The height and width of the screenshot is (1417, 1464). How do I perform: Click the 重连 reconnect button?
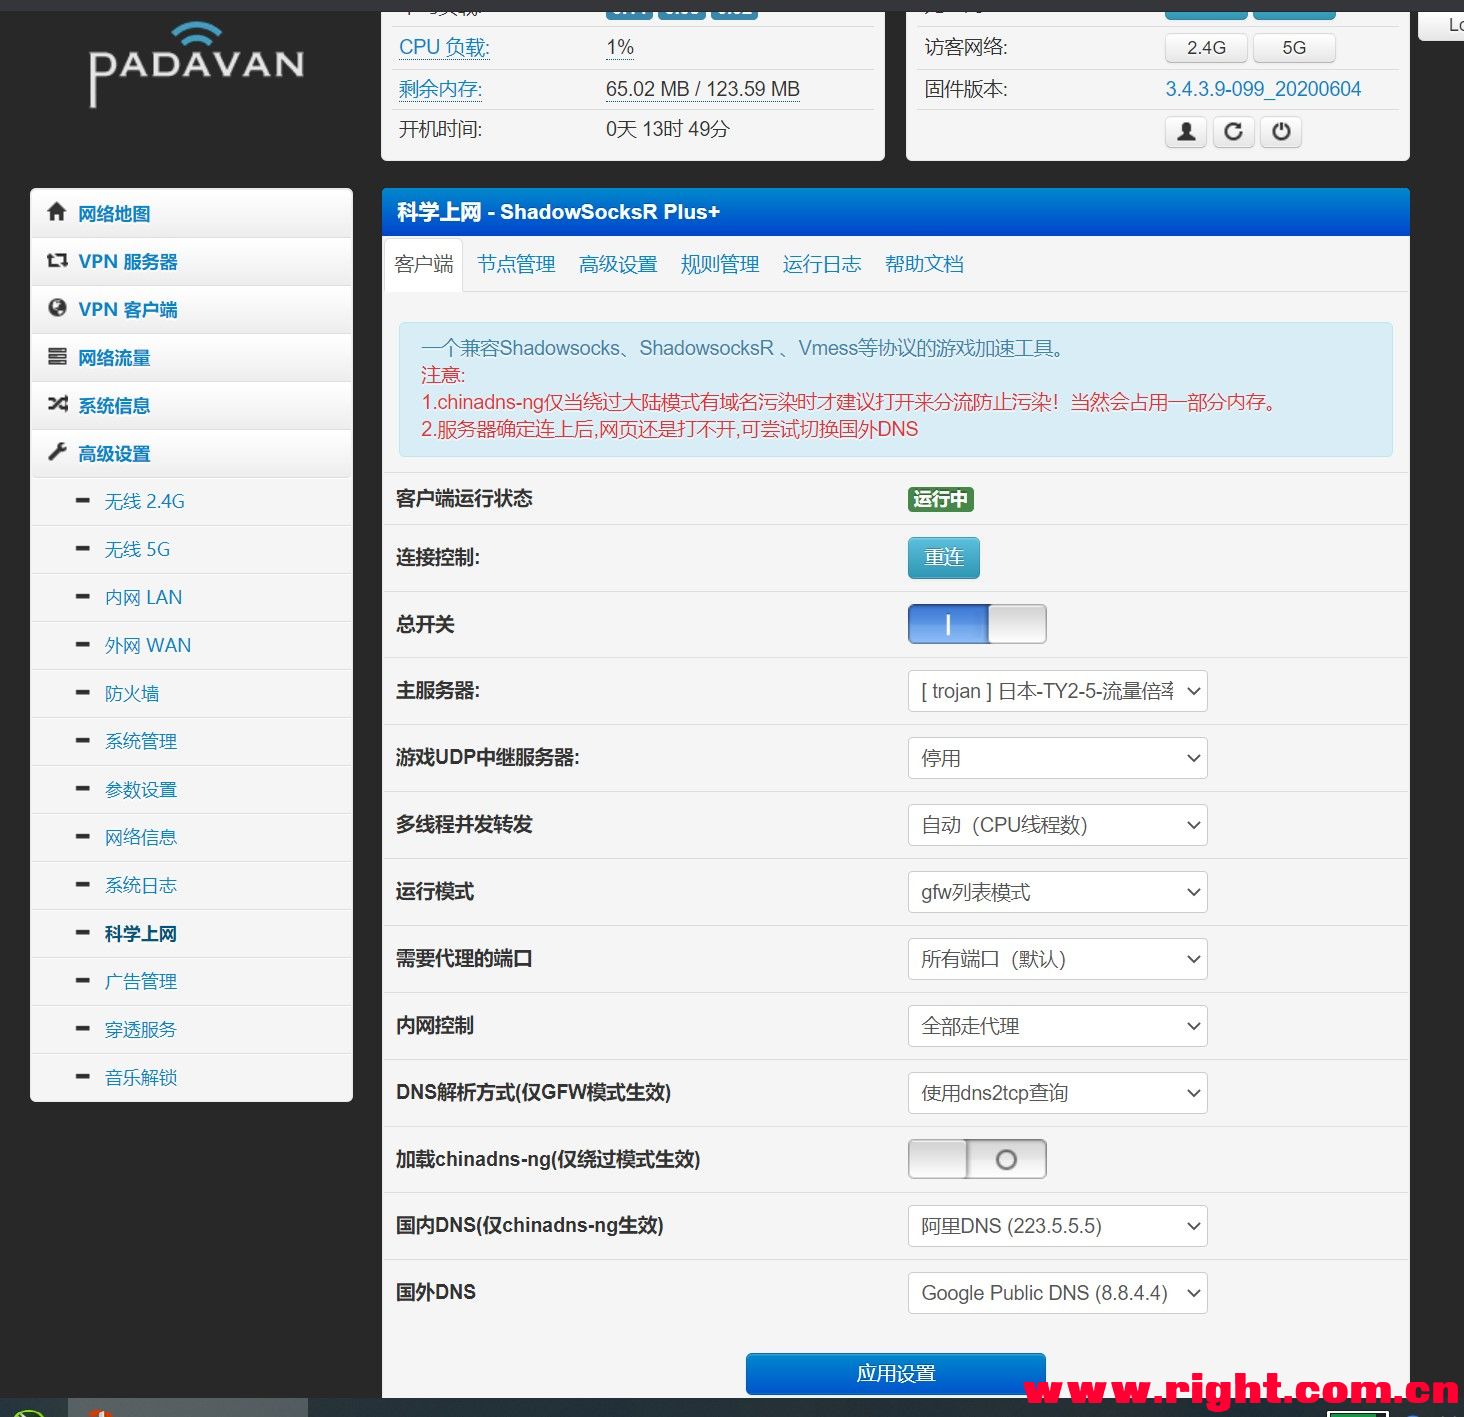coord(944,558)
